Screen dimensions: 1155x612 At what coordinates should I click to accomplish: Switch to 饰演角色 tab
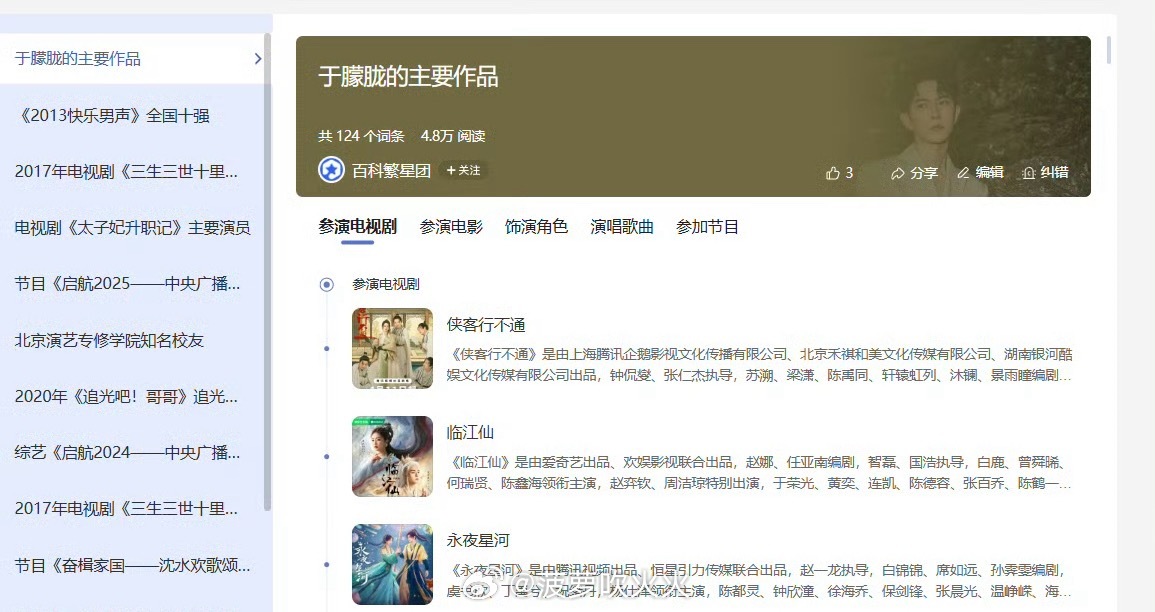pos(536,227)
